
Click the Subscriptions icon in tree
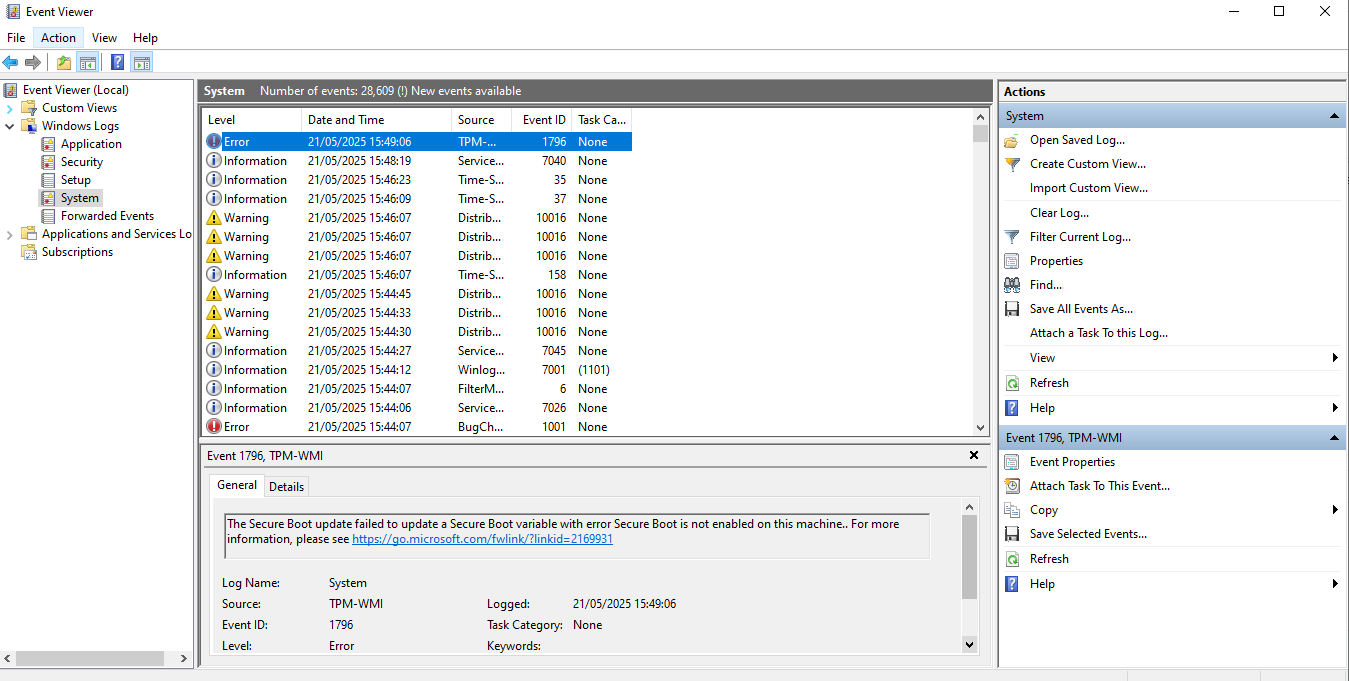click(x=29, y=252)
